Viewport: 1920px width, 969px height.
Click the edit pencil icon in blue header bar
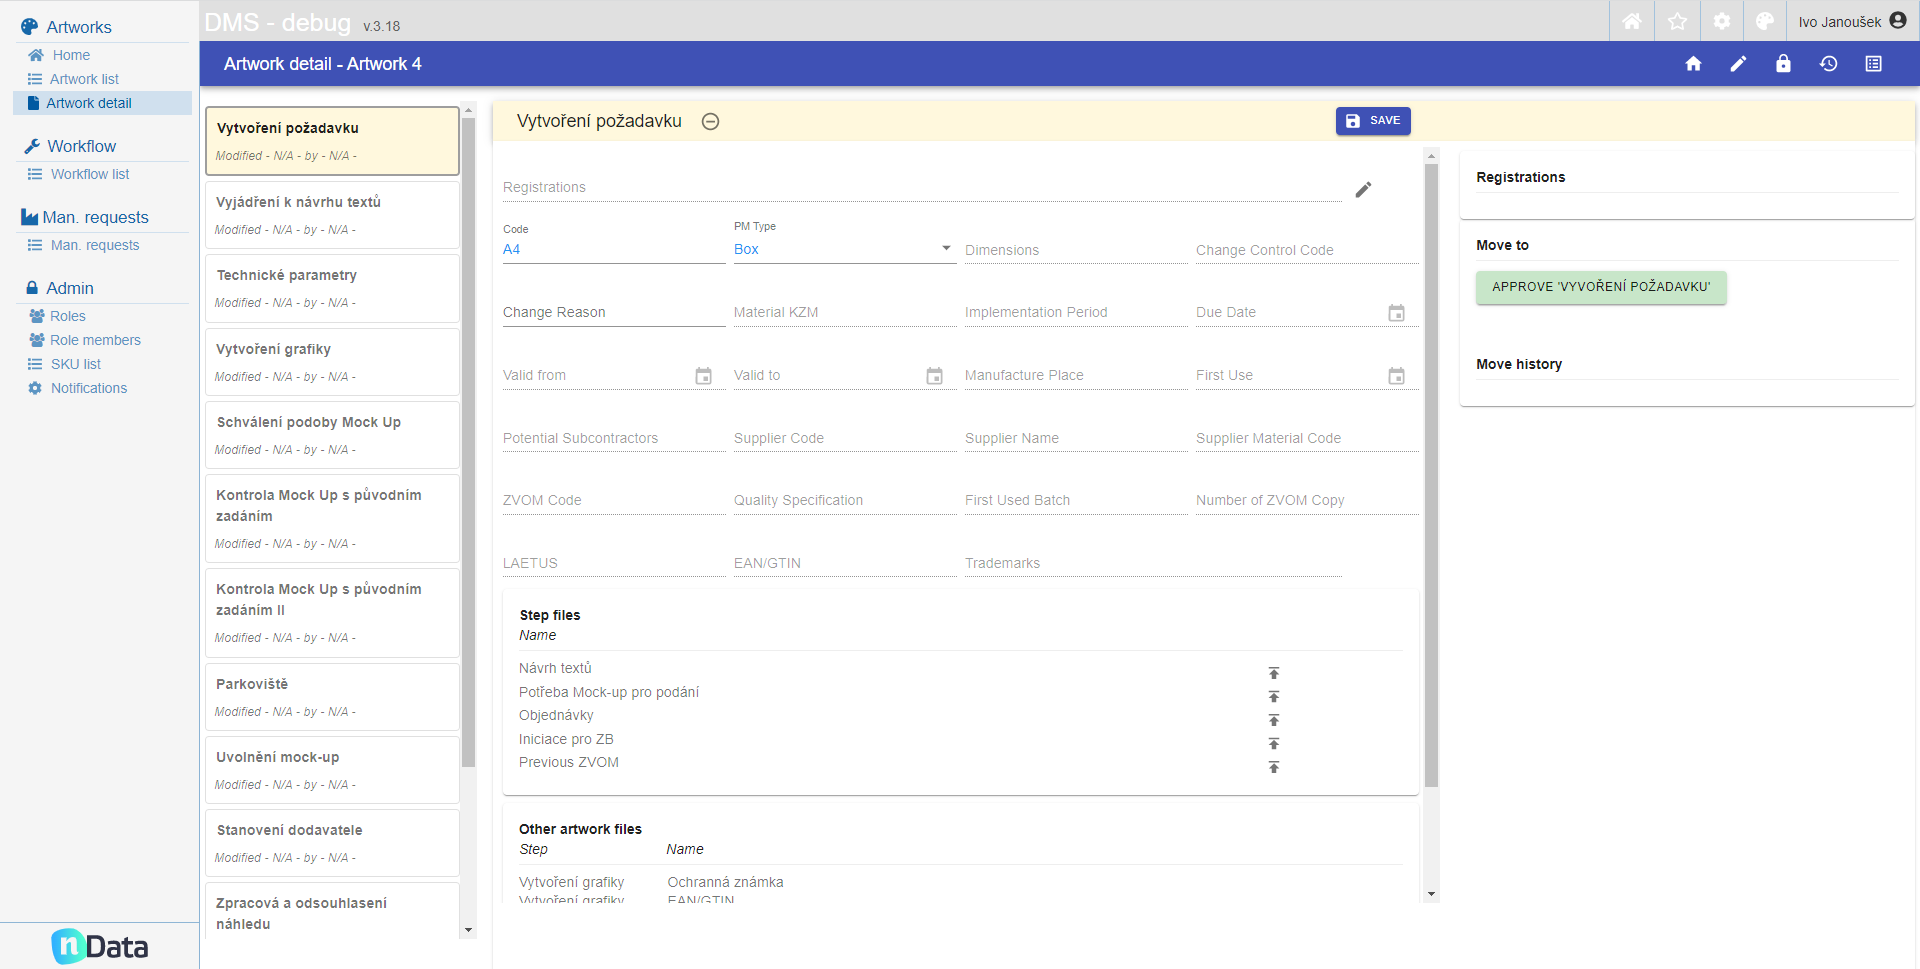[1738, 64]
